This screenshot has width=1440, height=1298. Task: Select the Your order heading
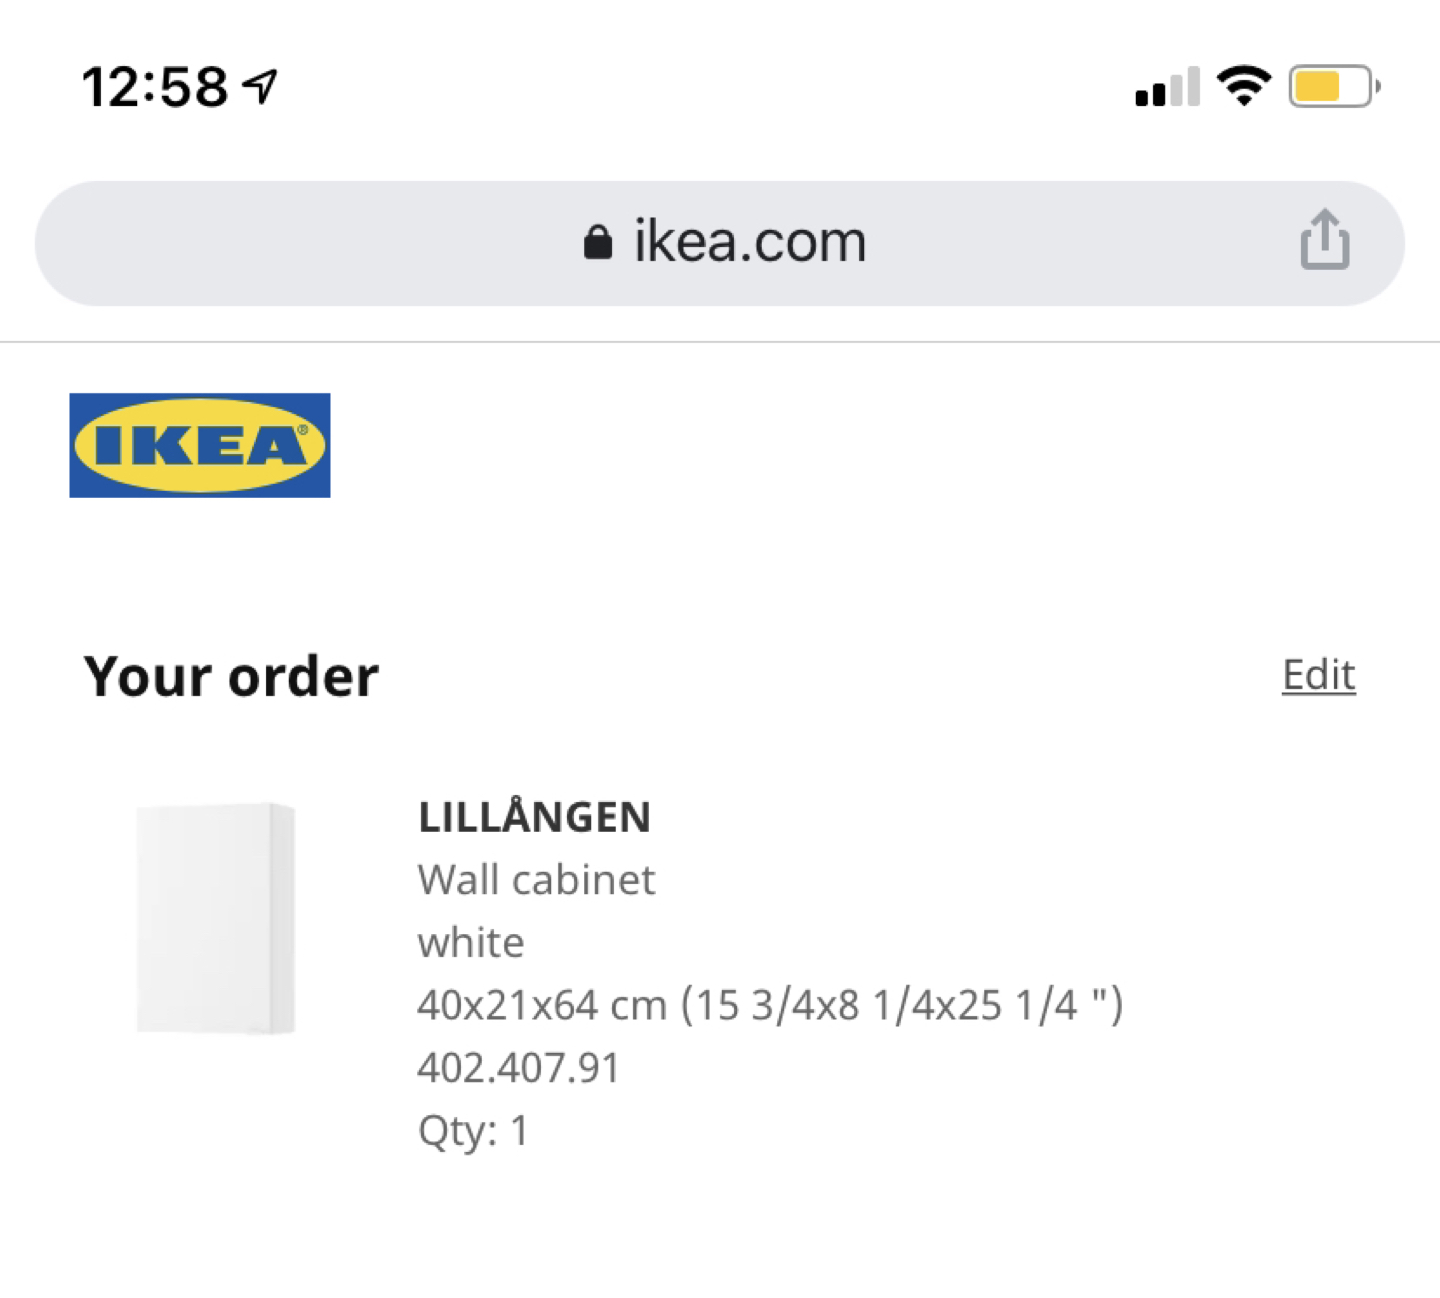(231, 676)
